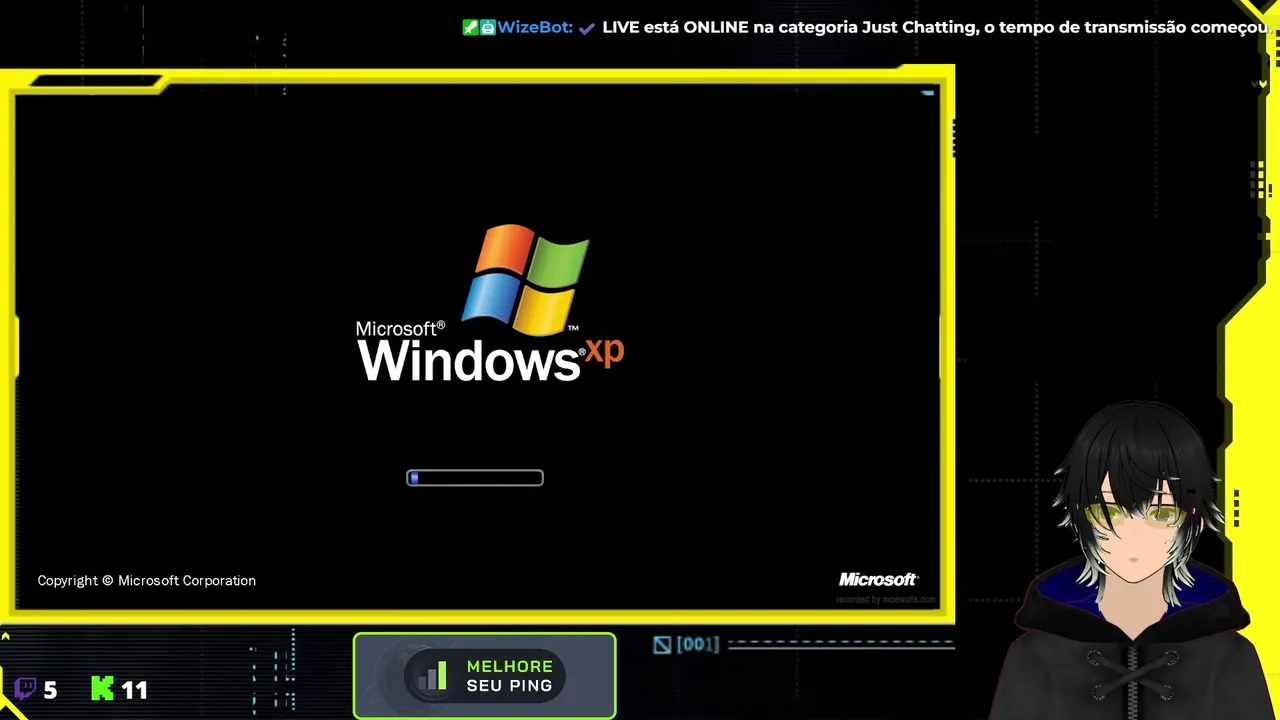
Task: Click the "LIVE está ONLINE" chat message
Action: pos(936,27)
